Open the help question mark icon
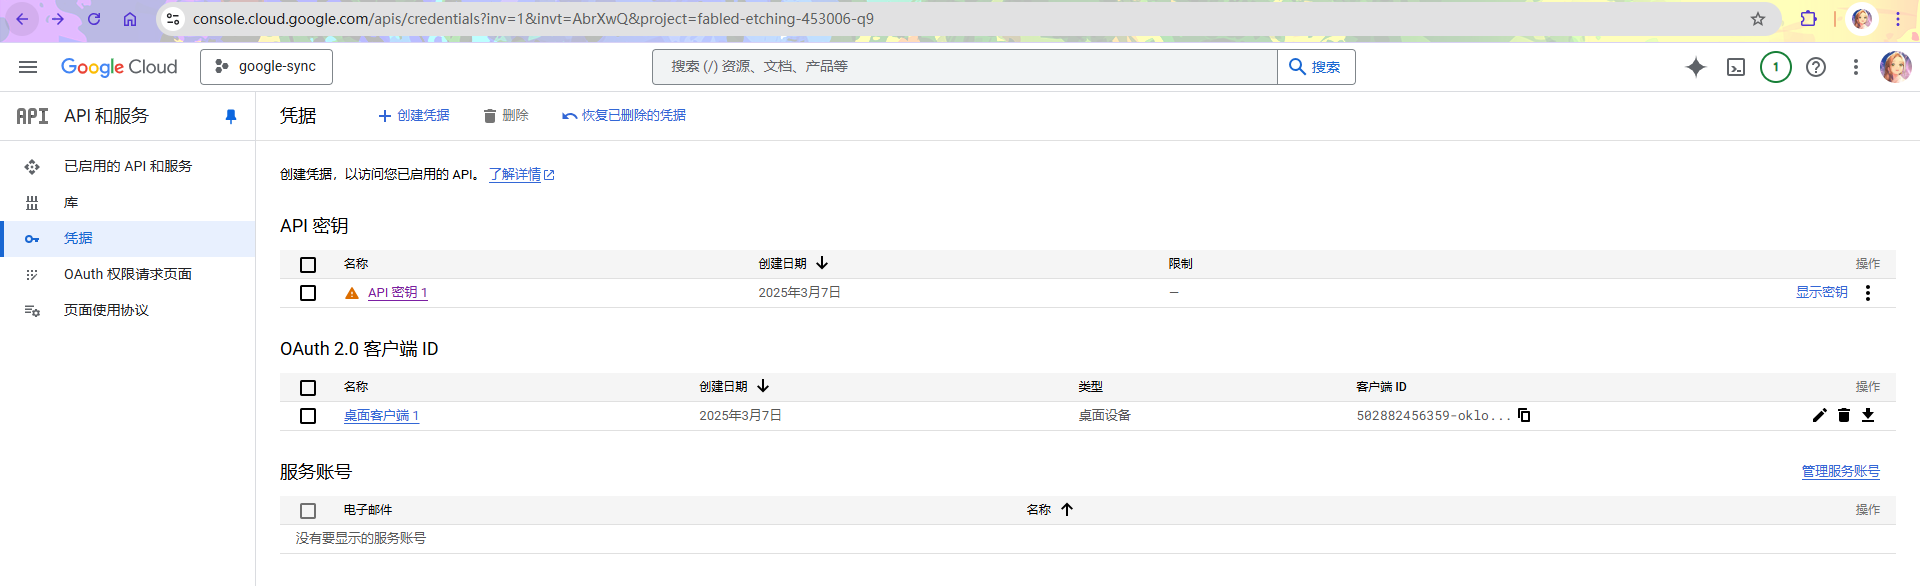This screenshot has width=1920, height=586. [1816, 67]
